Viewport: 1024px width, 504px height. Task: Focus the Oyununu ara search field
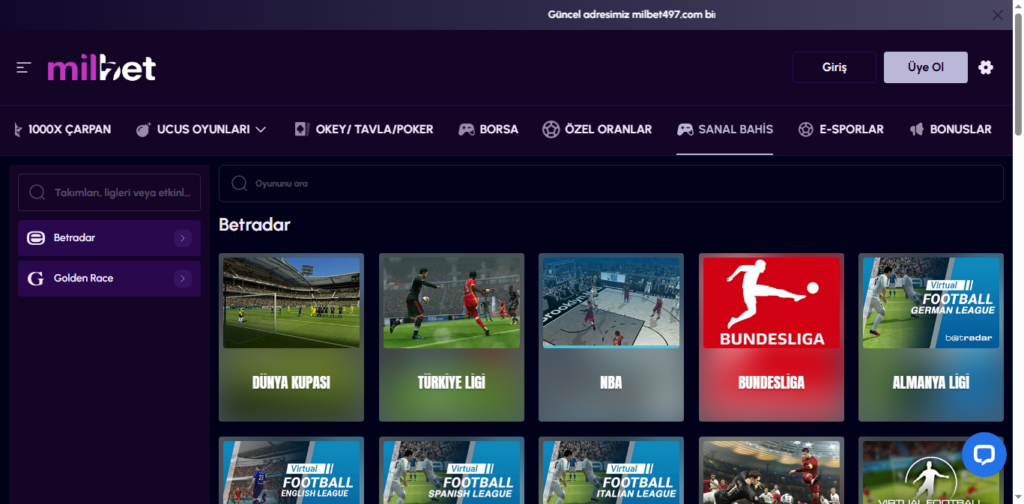point(610,184)
